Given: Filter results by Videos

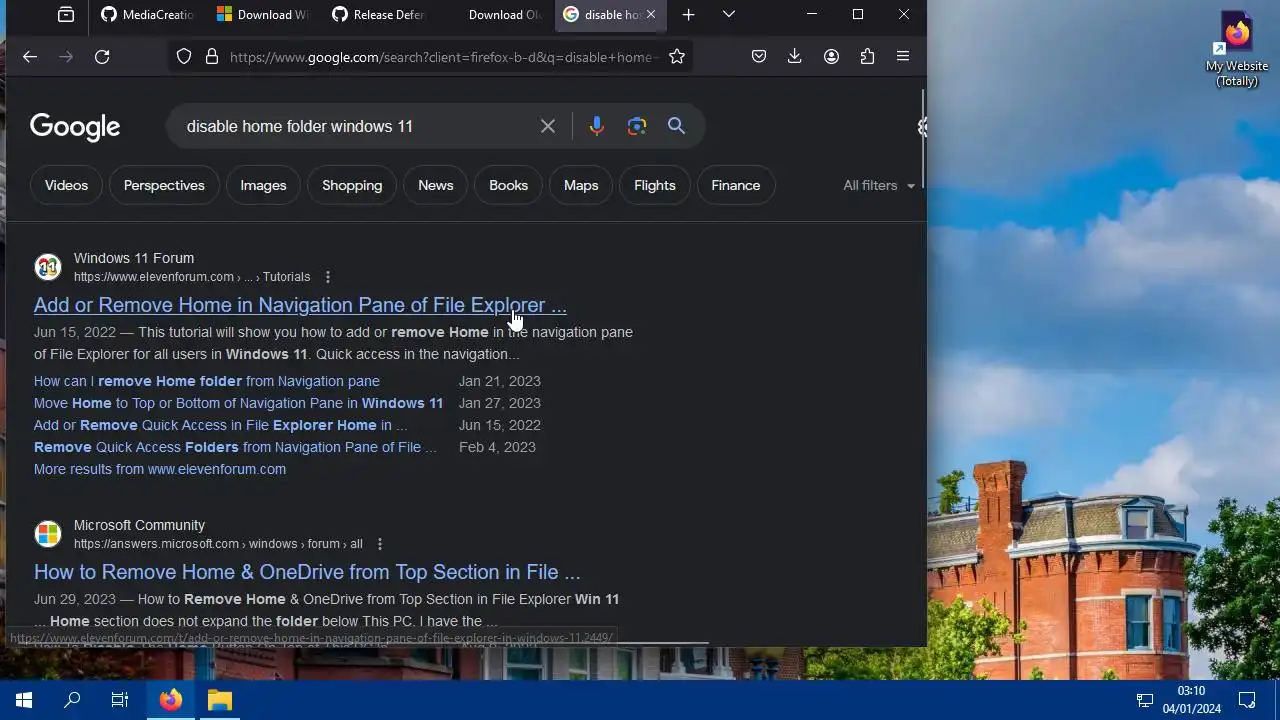Looking at the screenshot, I should click(x=66, y=185).
